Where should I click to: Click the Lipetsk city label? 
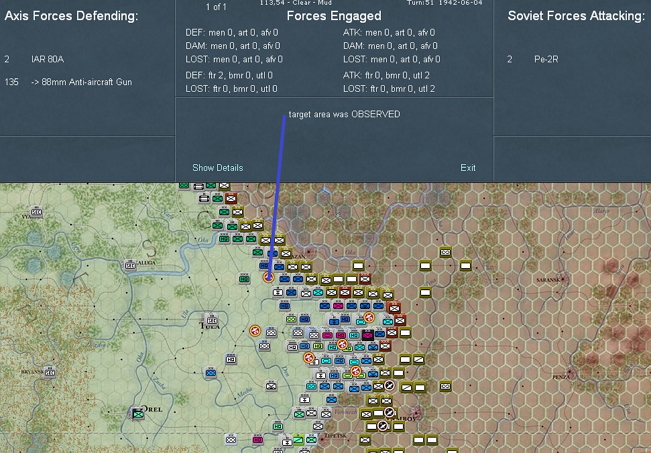click(x=335, y=436)
